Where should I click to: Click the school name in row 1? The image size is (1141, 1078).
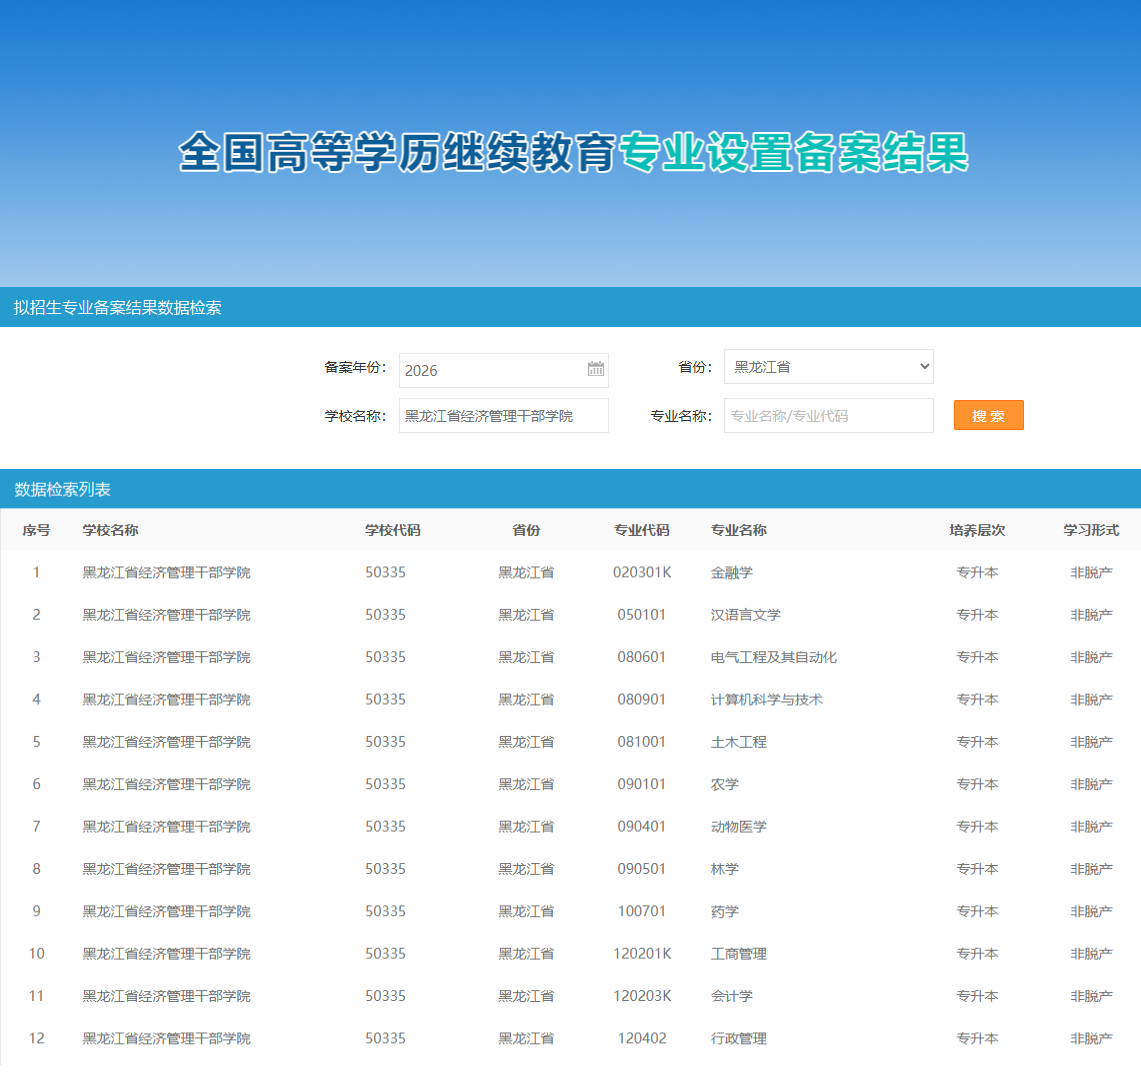point(166,573)
